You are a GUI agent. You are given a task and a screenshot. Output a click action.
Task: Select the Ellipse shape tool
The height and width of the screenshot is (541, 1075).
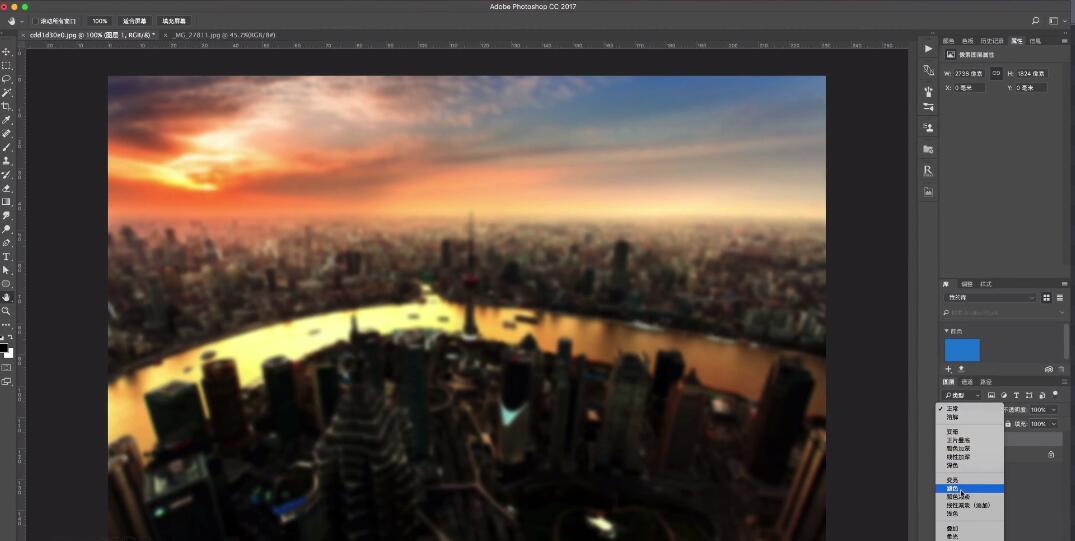pos(7,284)
